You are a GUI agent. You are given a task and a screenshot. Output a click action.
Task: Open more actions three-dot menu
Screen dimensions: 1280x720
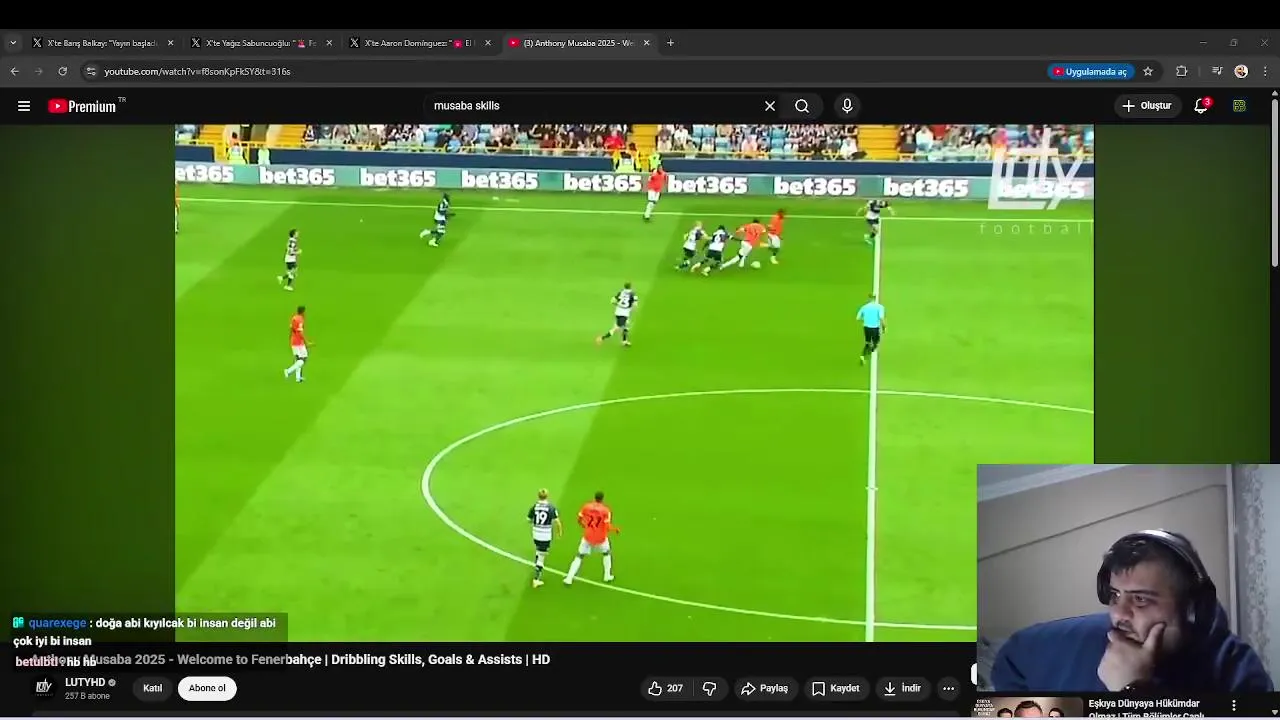(x=948, y=688)
